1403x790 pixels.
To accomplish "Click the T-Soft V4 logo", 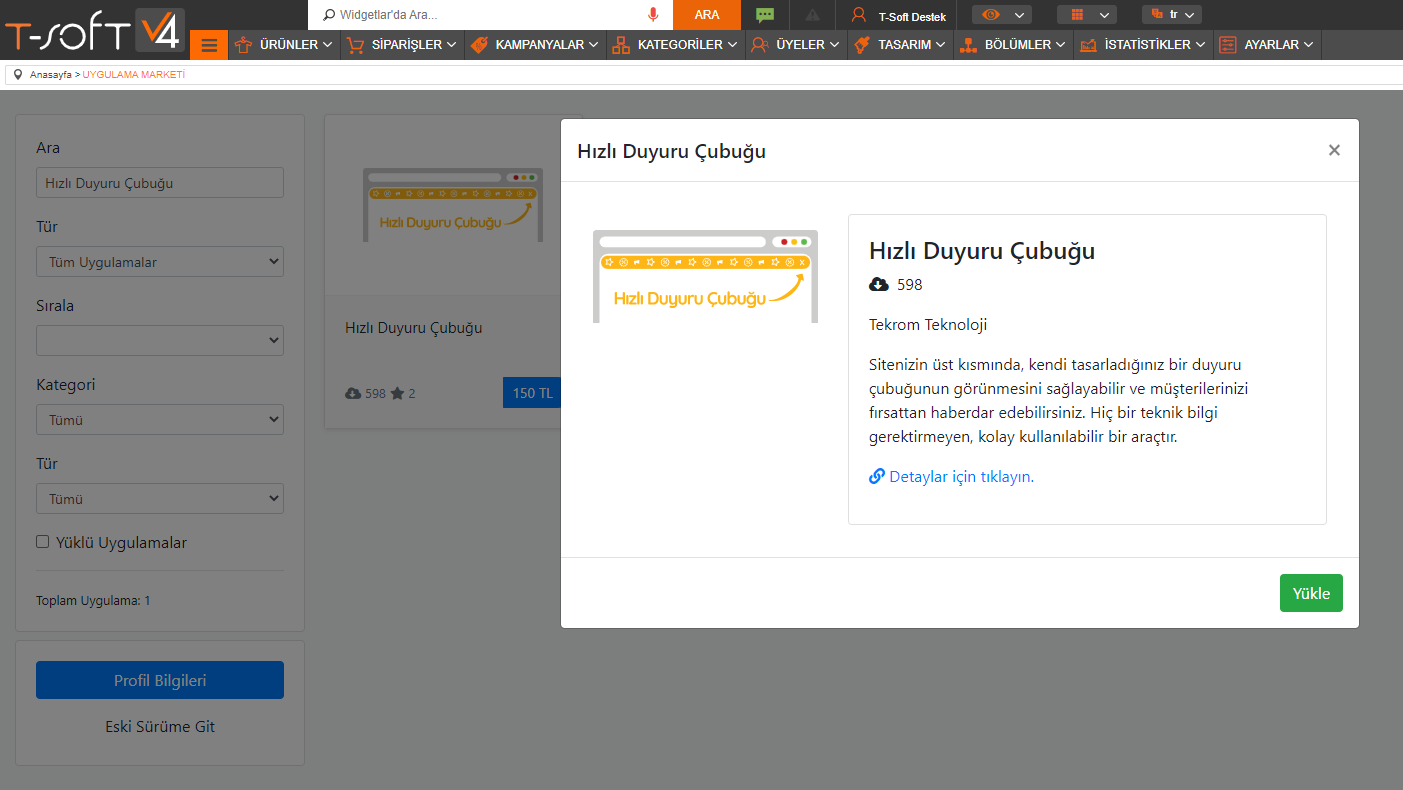I will [93, 30].
